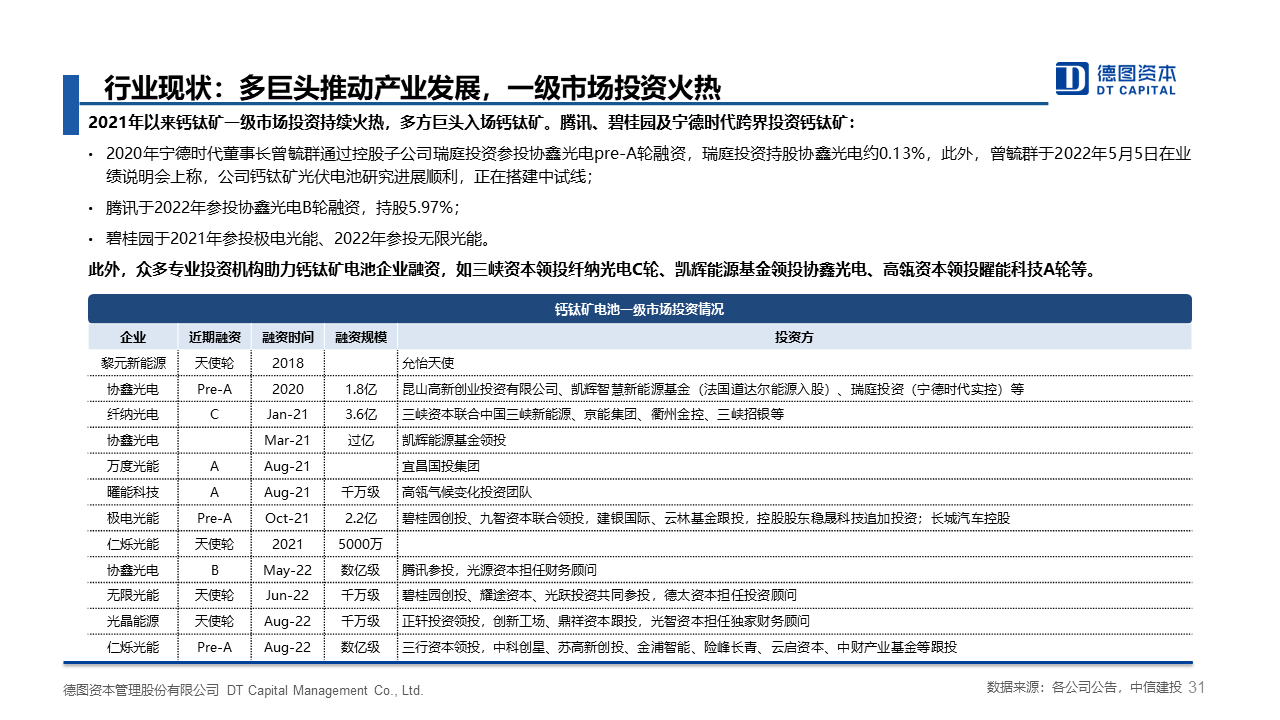Click the bold line starting "2021年以来钙钛矿"
Viewport: 1280px width, 720px height.
(x=472, y=123)
